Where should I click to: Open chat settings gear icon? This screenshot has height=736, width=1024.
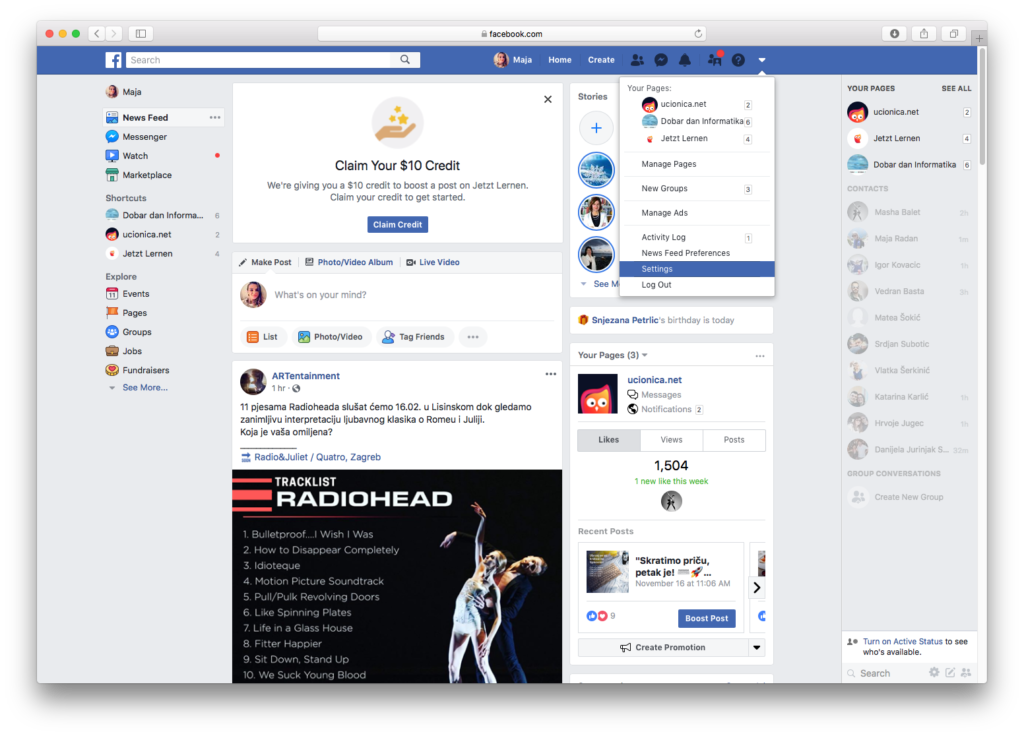tap(934, 673)
